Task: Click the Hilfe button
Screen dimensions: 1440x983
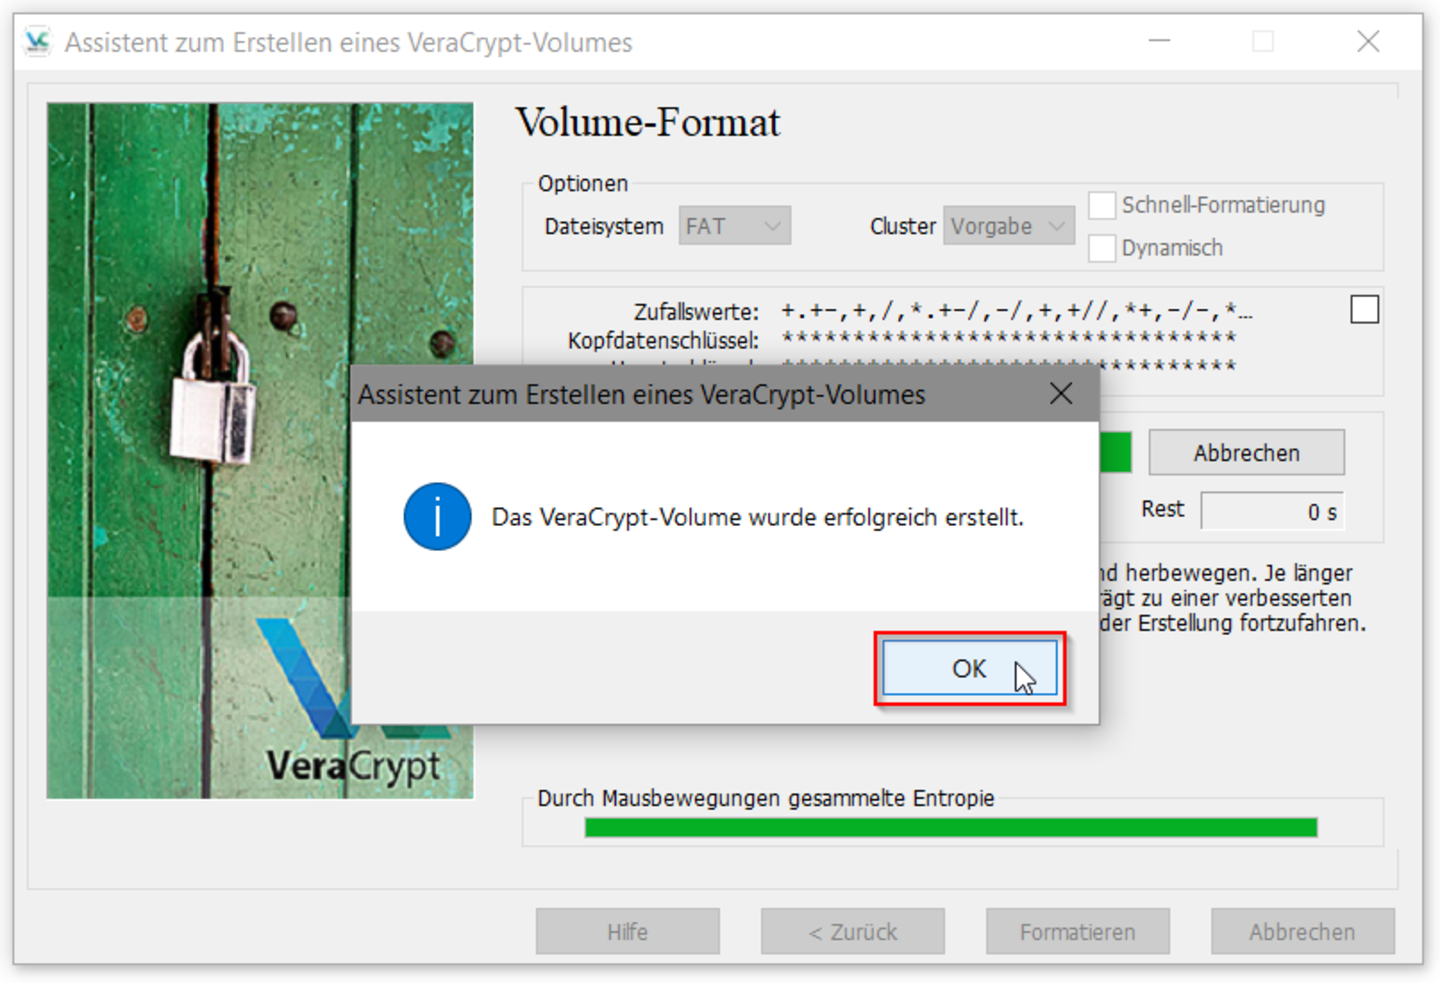Action: pyautogui.click(x=628, y=932)
